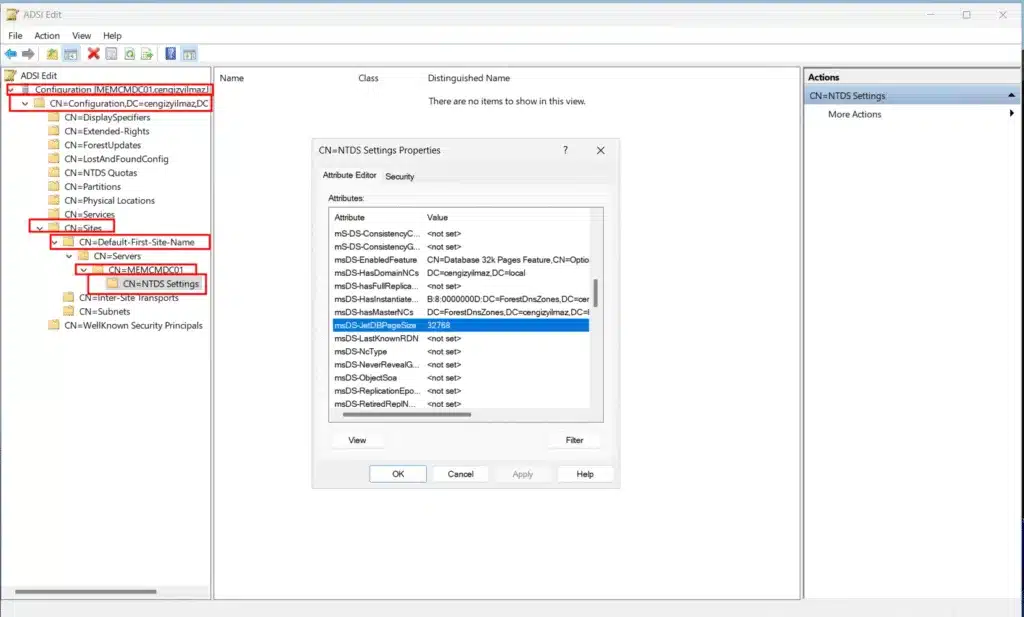Click the Up one level toolbar icon

(x=52, y=54)
